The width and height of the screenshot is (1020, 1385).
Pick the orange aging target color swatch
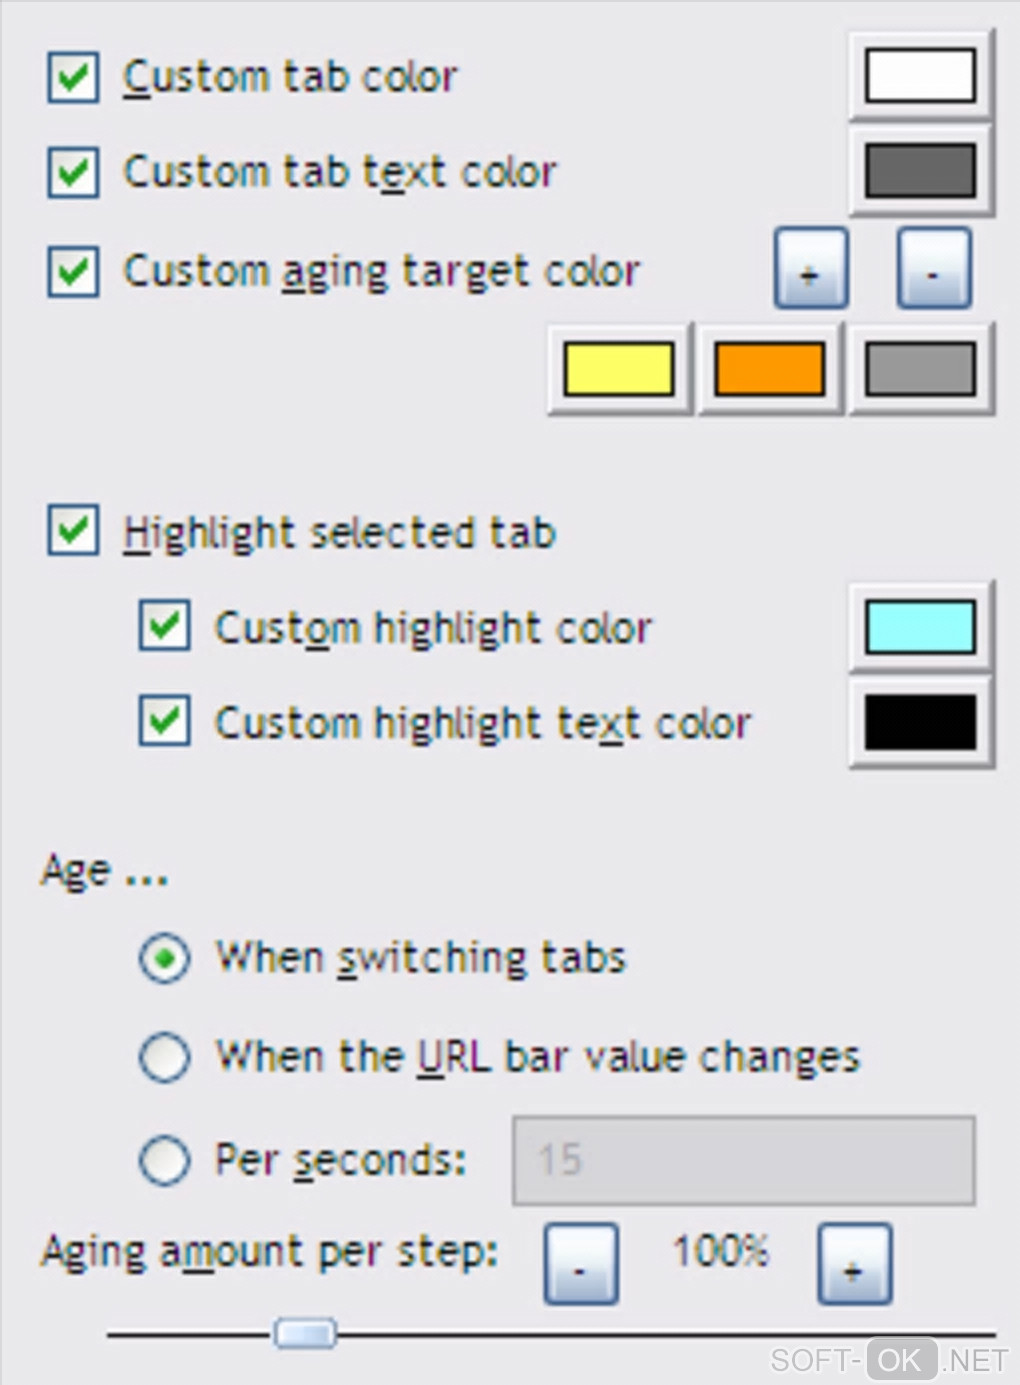(x=769, y=369)
